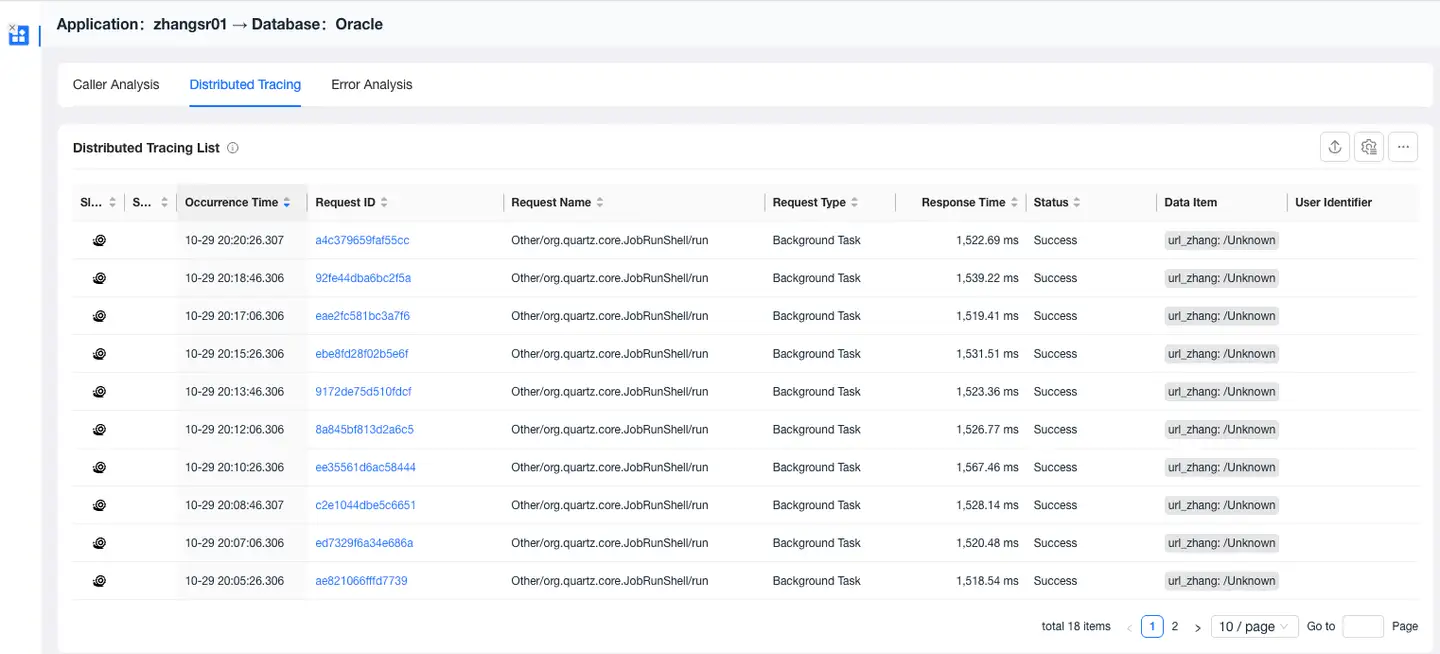
Task: Click the app grid icon in the sidebar
Action: click(x=19, y=35)
